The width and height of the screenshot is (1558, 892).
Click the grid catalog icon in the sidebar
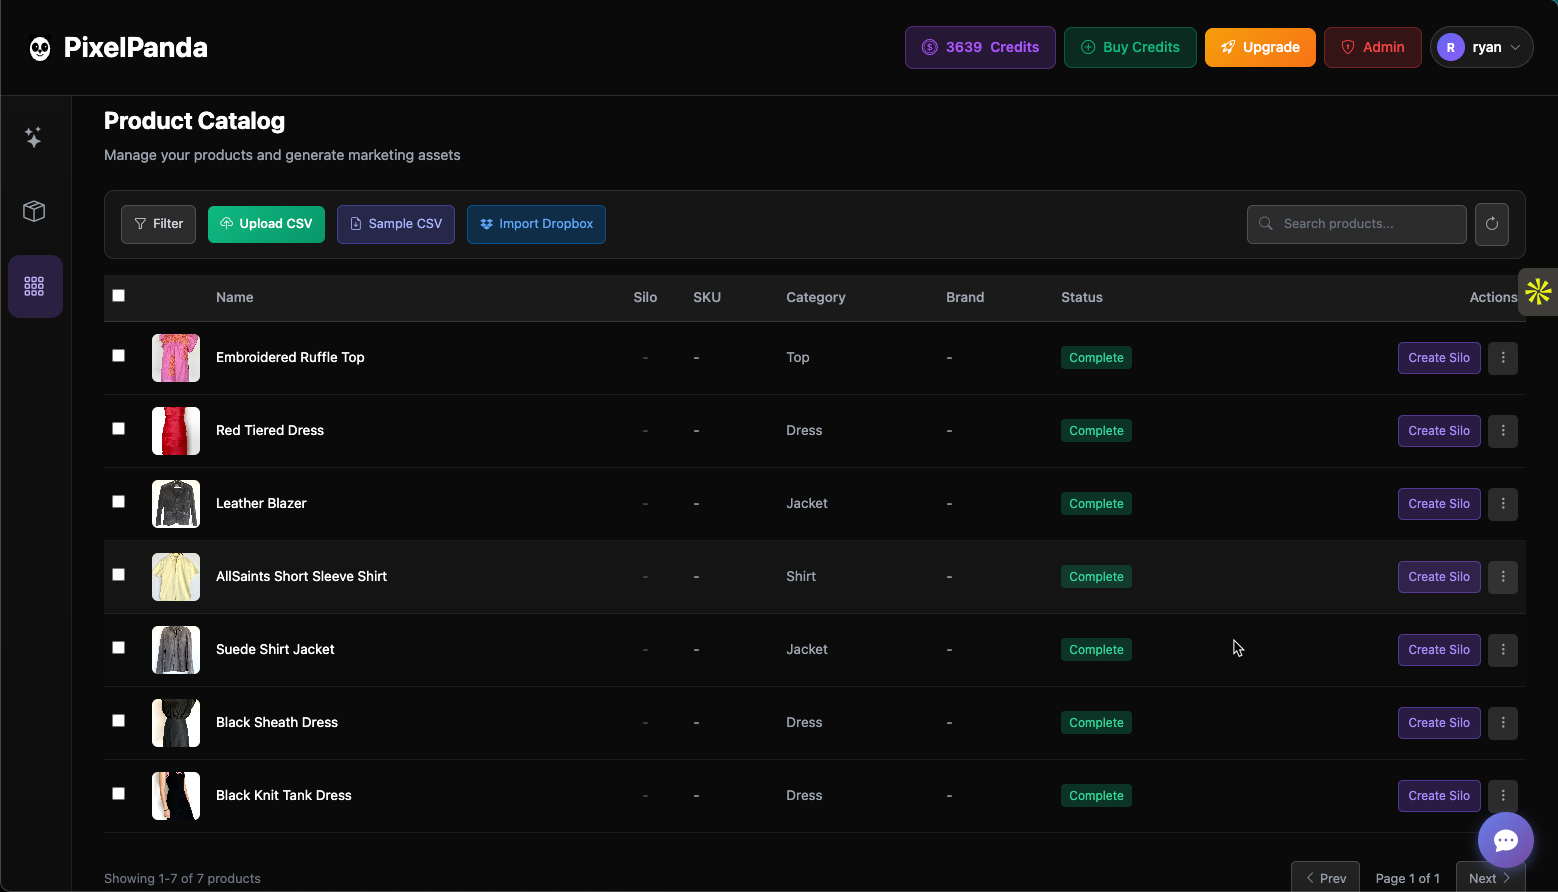34,286
